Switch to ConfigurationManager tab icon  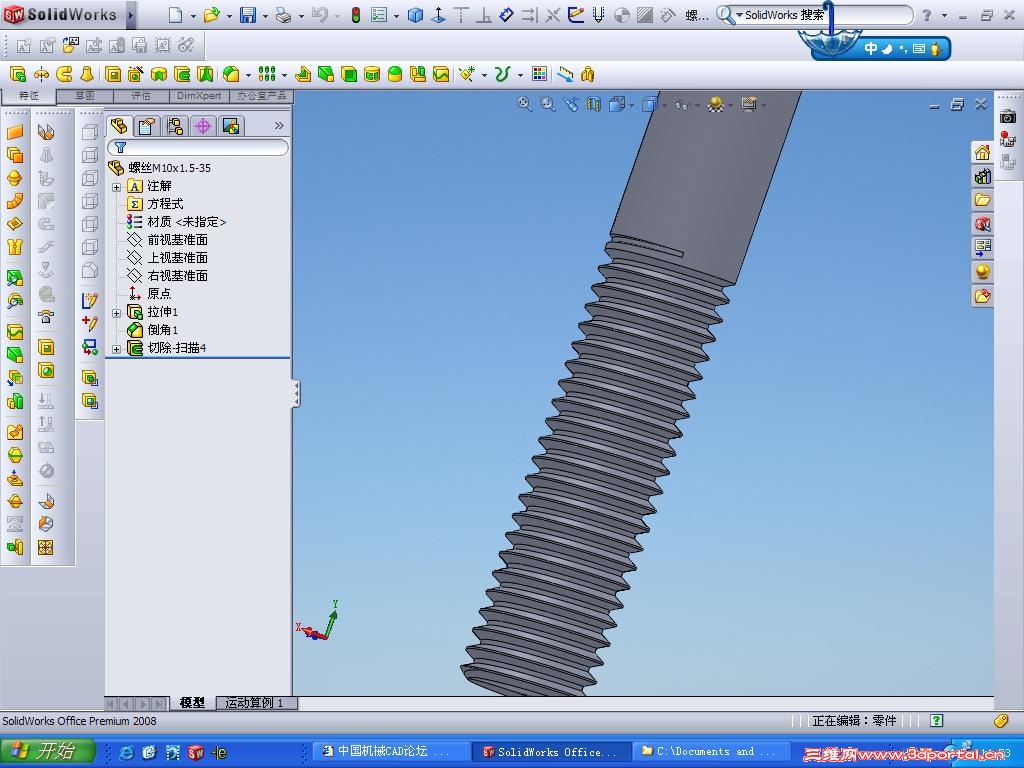175,126
